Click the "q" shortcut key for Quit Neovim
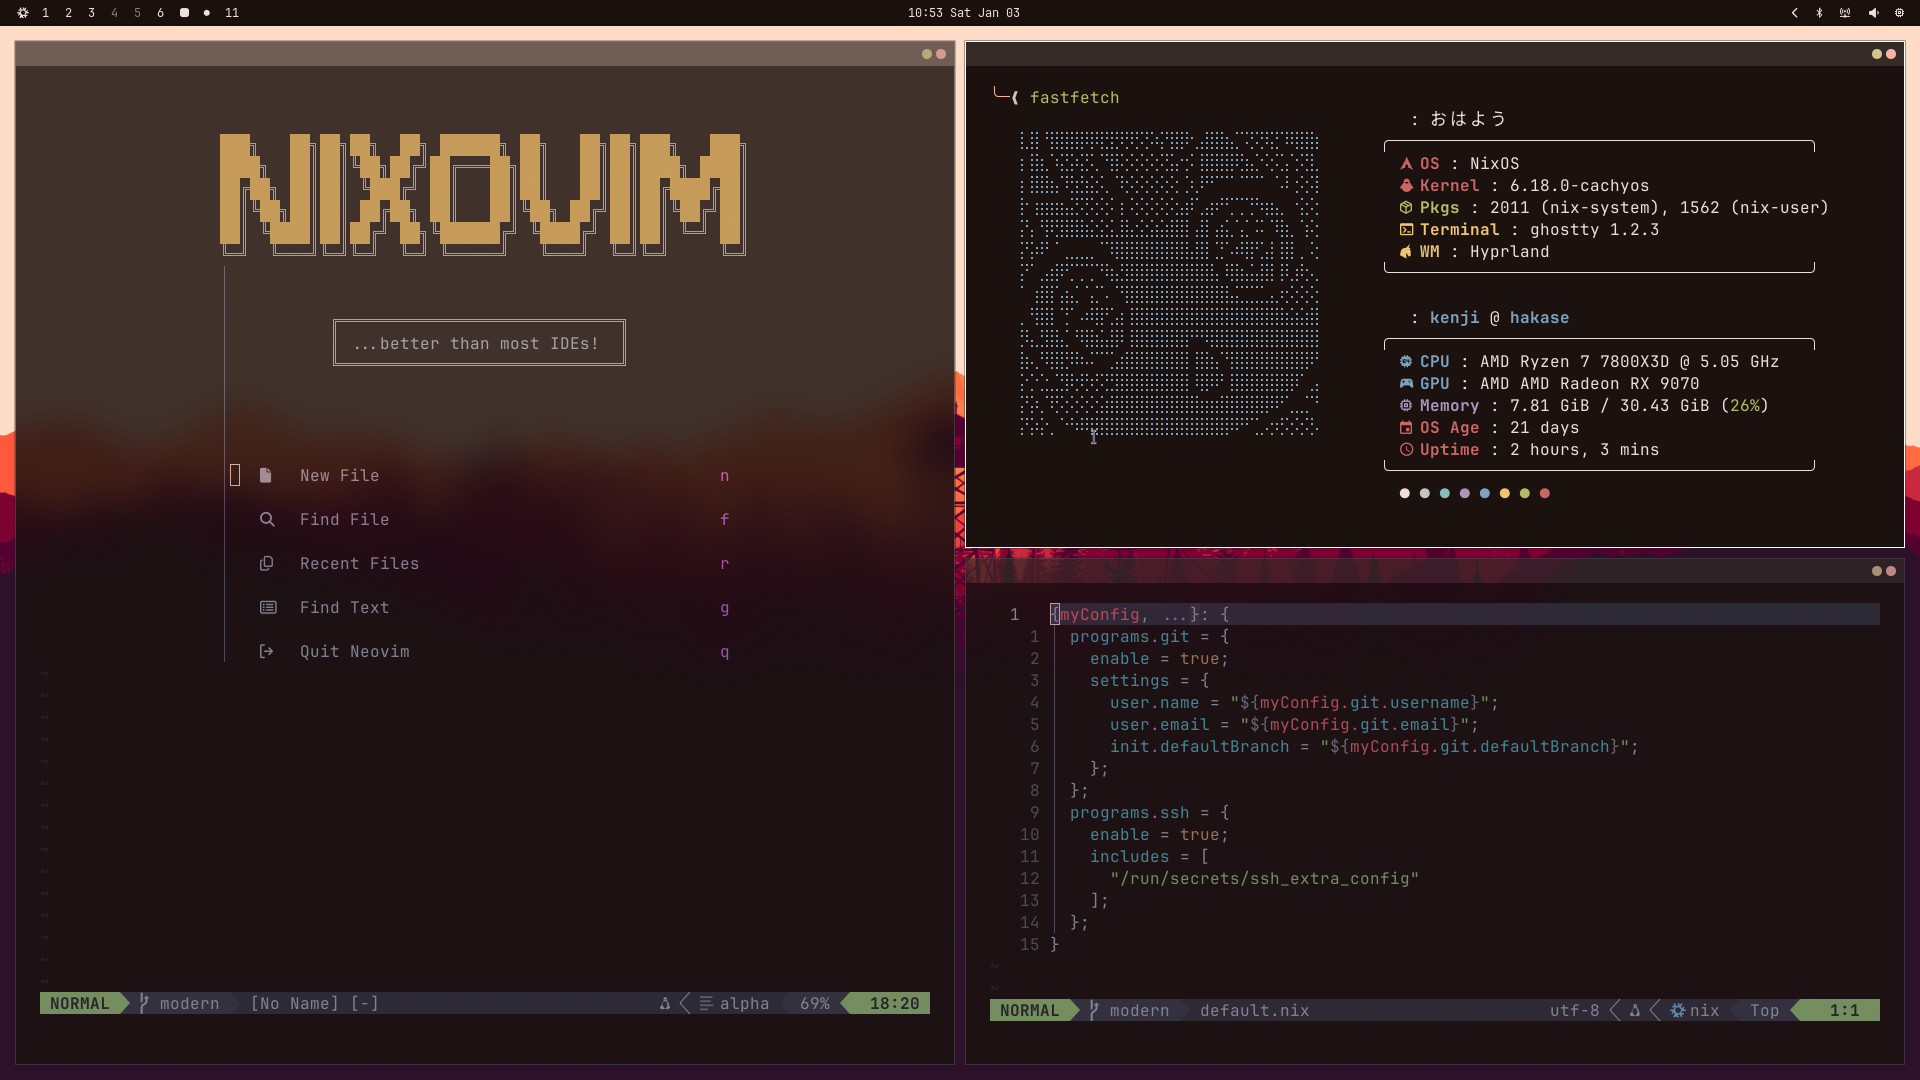 pos(725,652)
